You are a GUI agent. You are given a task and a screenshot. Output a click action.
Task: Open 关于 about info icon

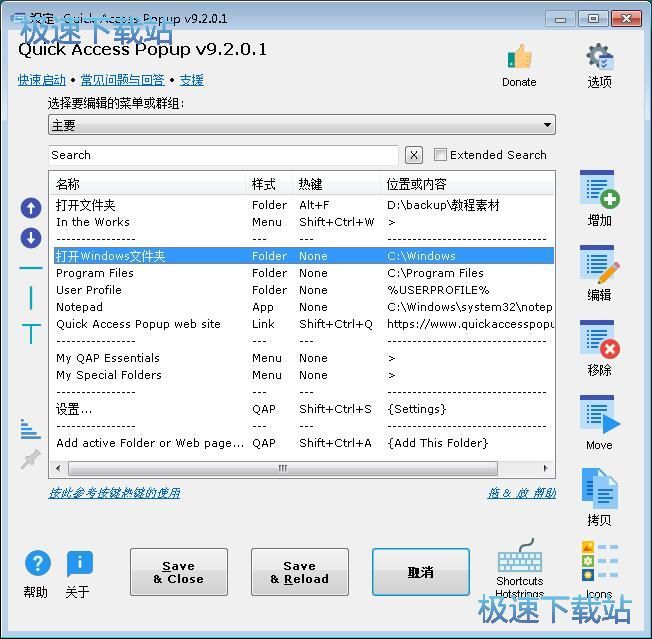pos(79,563)
